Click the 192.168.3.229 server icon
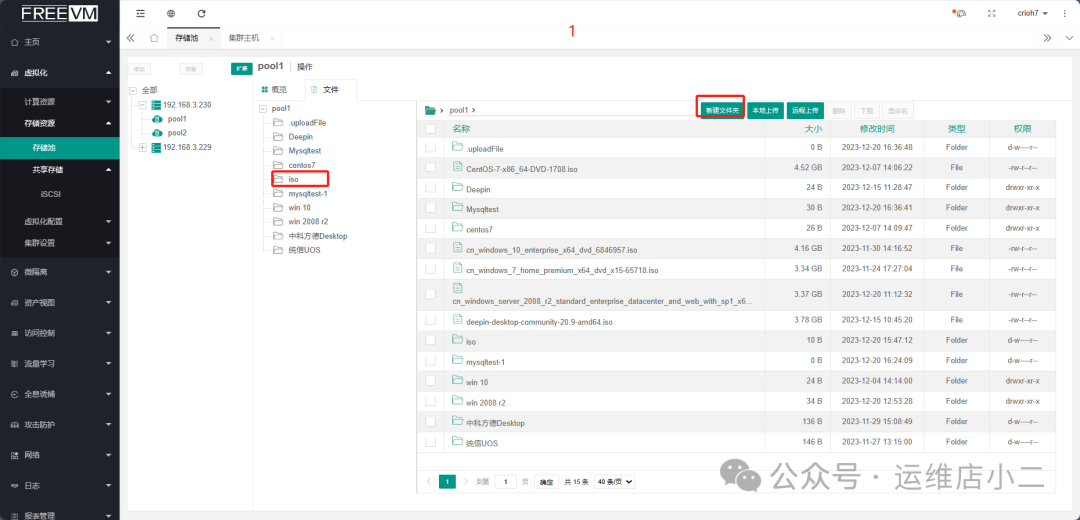Screen dimensions: 1080x520 (x=156, y=147)
